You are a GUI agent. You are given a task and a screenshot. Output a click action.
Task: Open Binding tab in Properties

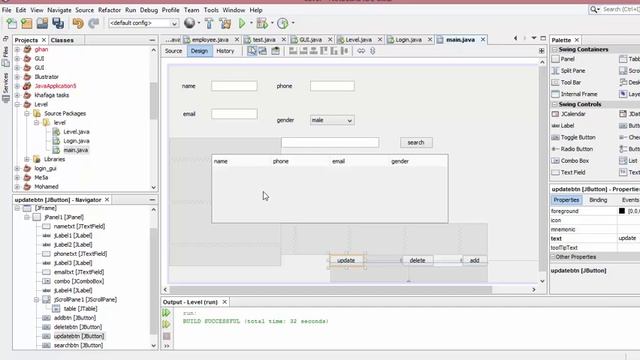coord(598,200)
